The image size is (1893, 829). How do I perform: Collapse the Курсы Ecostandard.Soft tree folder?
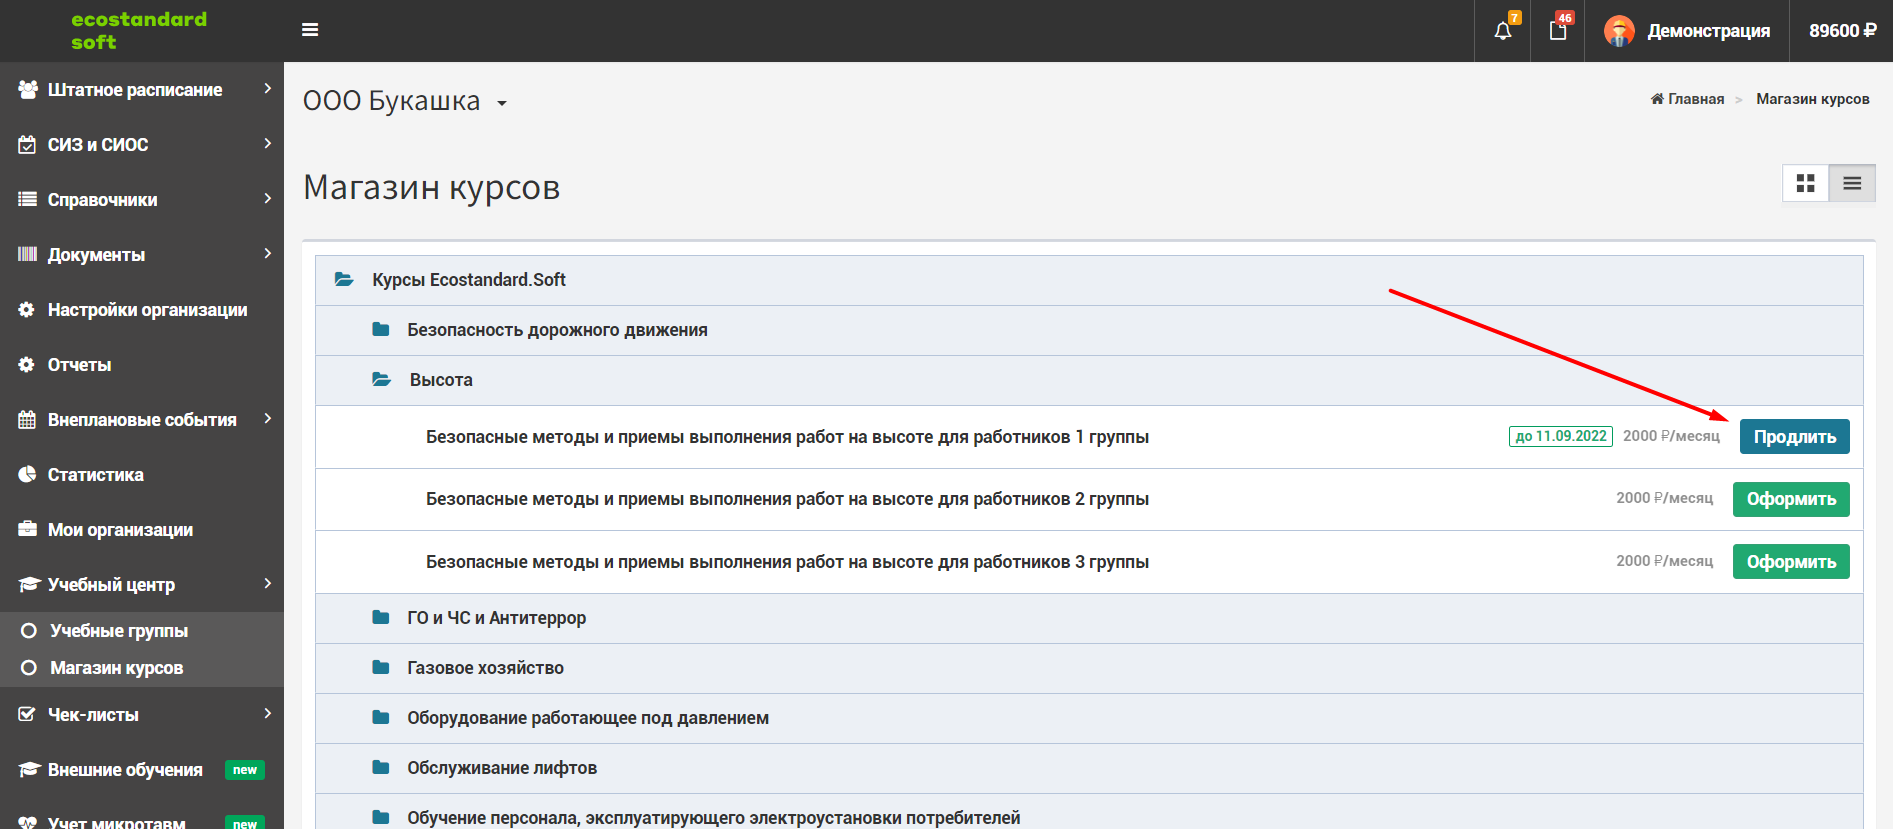pyautogui.click(x=344, y=280)
